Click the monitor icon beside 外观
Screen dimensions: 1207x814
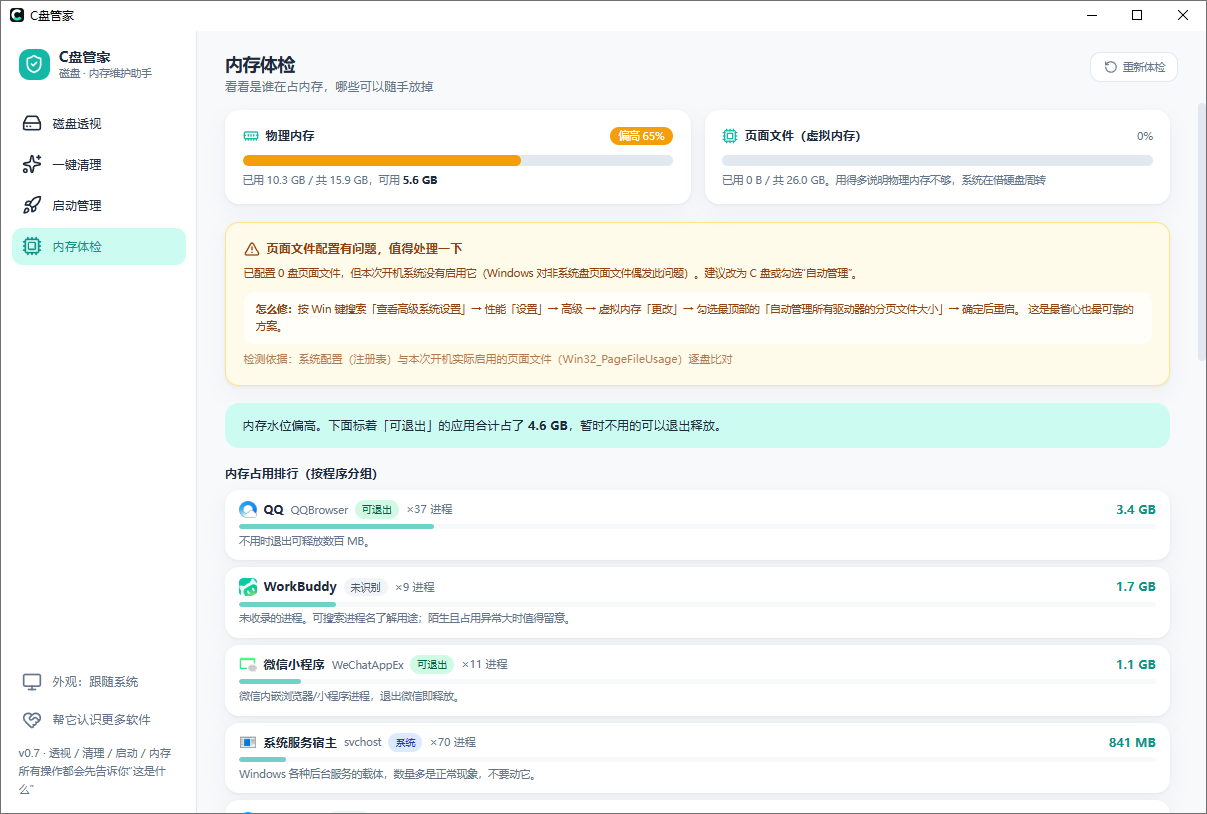32,681
